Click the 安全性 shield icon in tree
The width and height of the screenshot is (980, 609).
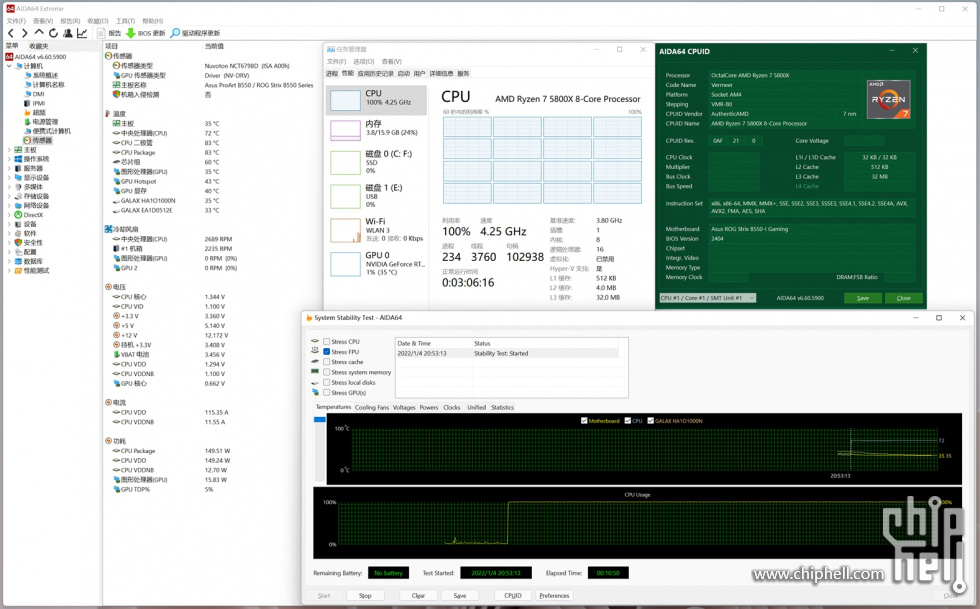[18, 243]
